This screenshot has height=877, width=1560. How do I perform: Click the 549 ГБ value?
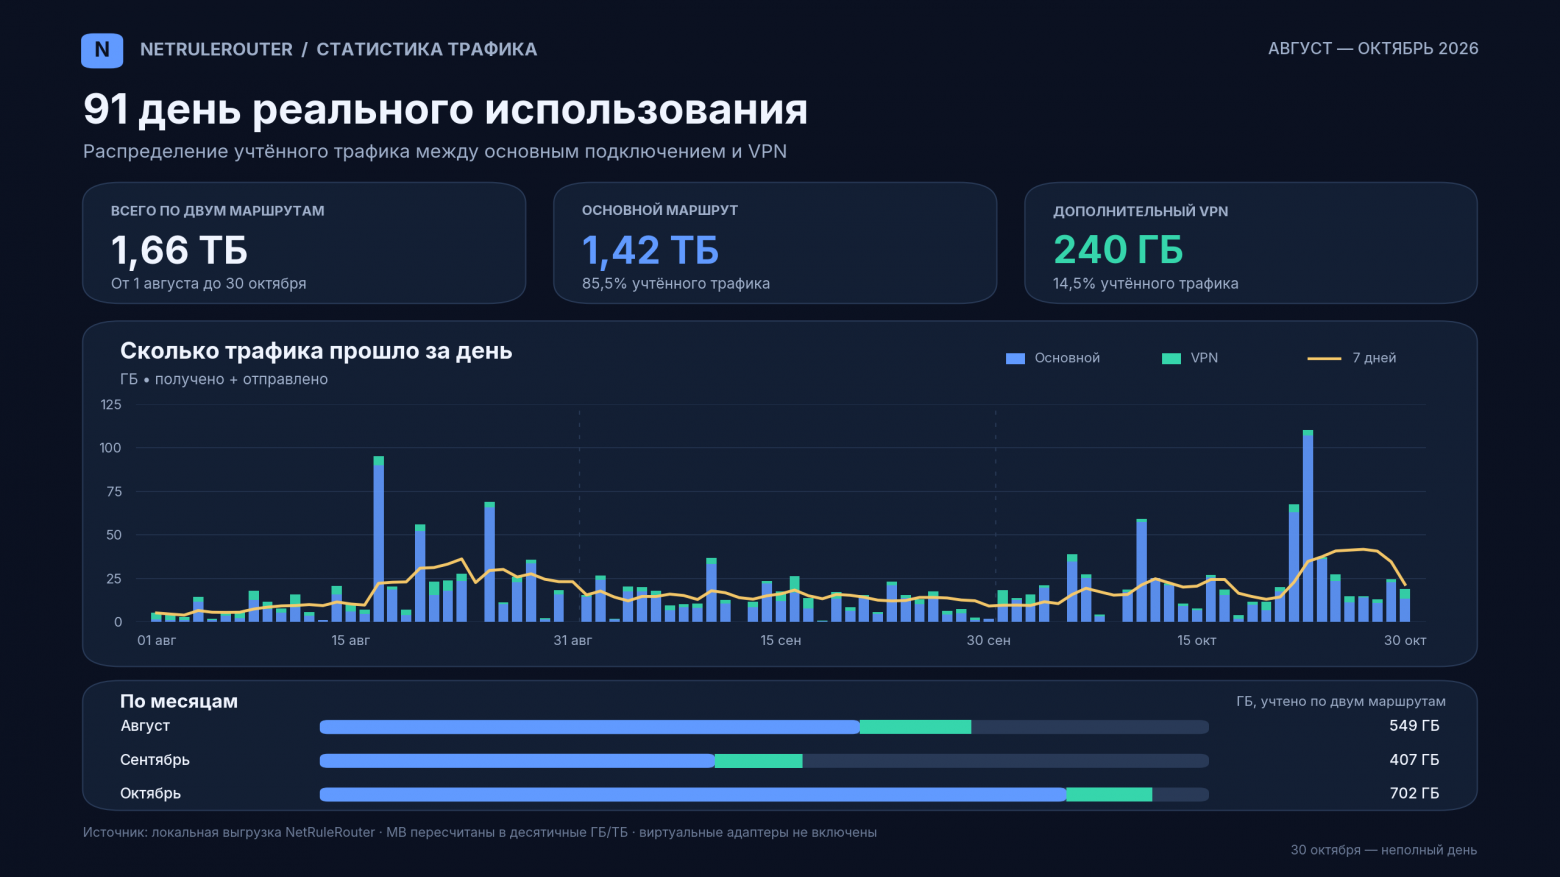1414,726
